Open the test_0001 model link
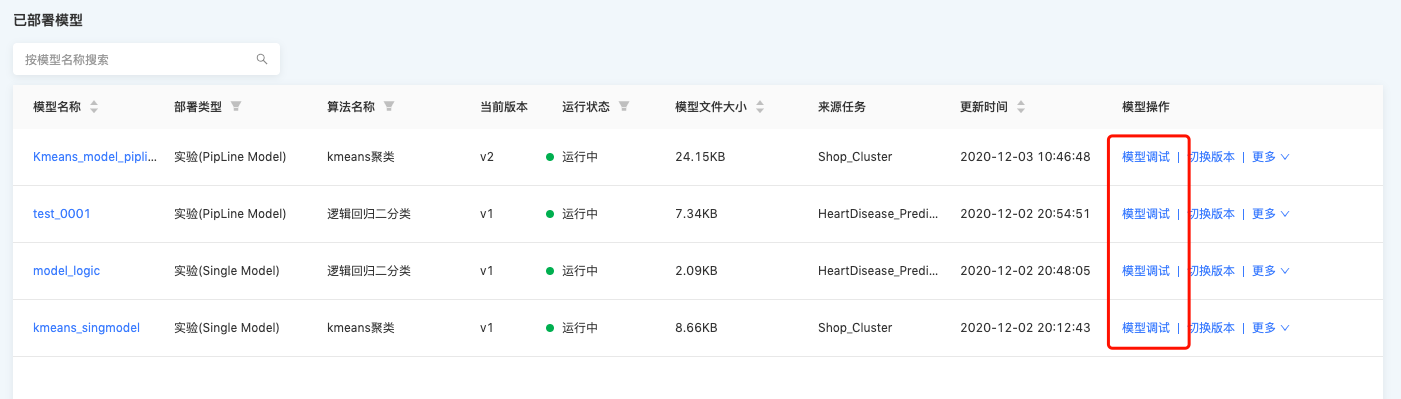Image resolution: width=1401 pixels, height=399 pixels. pos(62,214)
